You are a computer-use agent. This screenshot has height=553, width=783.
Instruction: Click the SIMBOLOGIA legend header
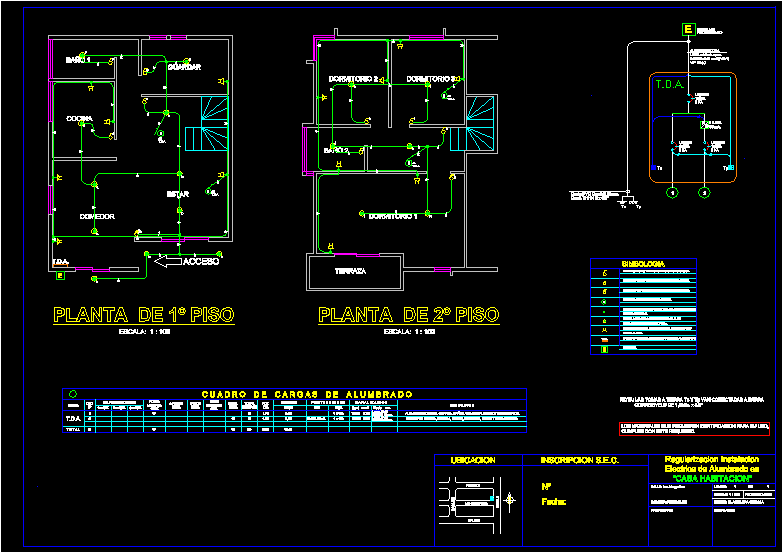click(x=643, y=265)
